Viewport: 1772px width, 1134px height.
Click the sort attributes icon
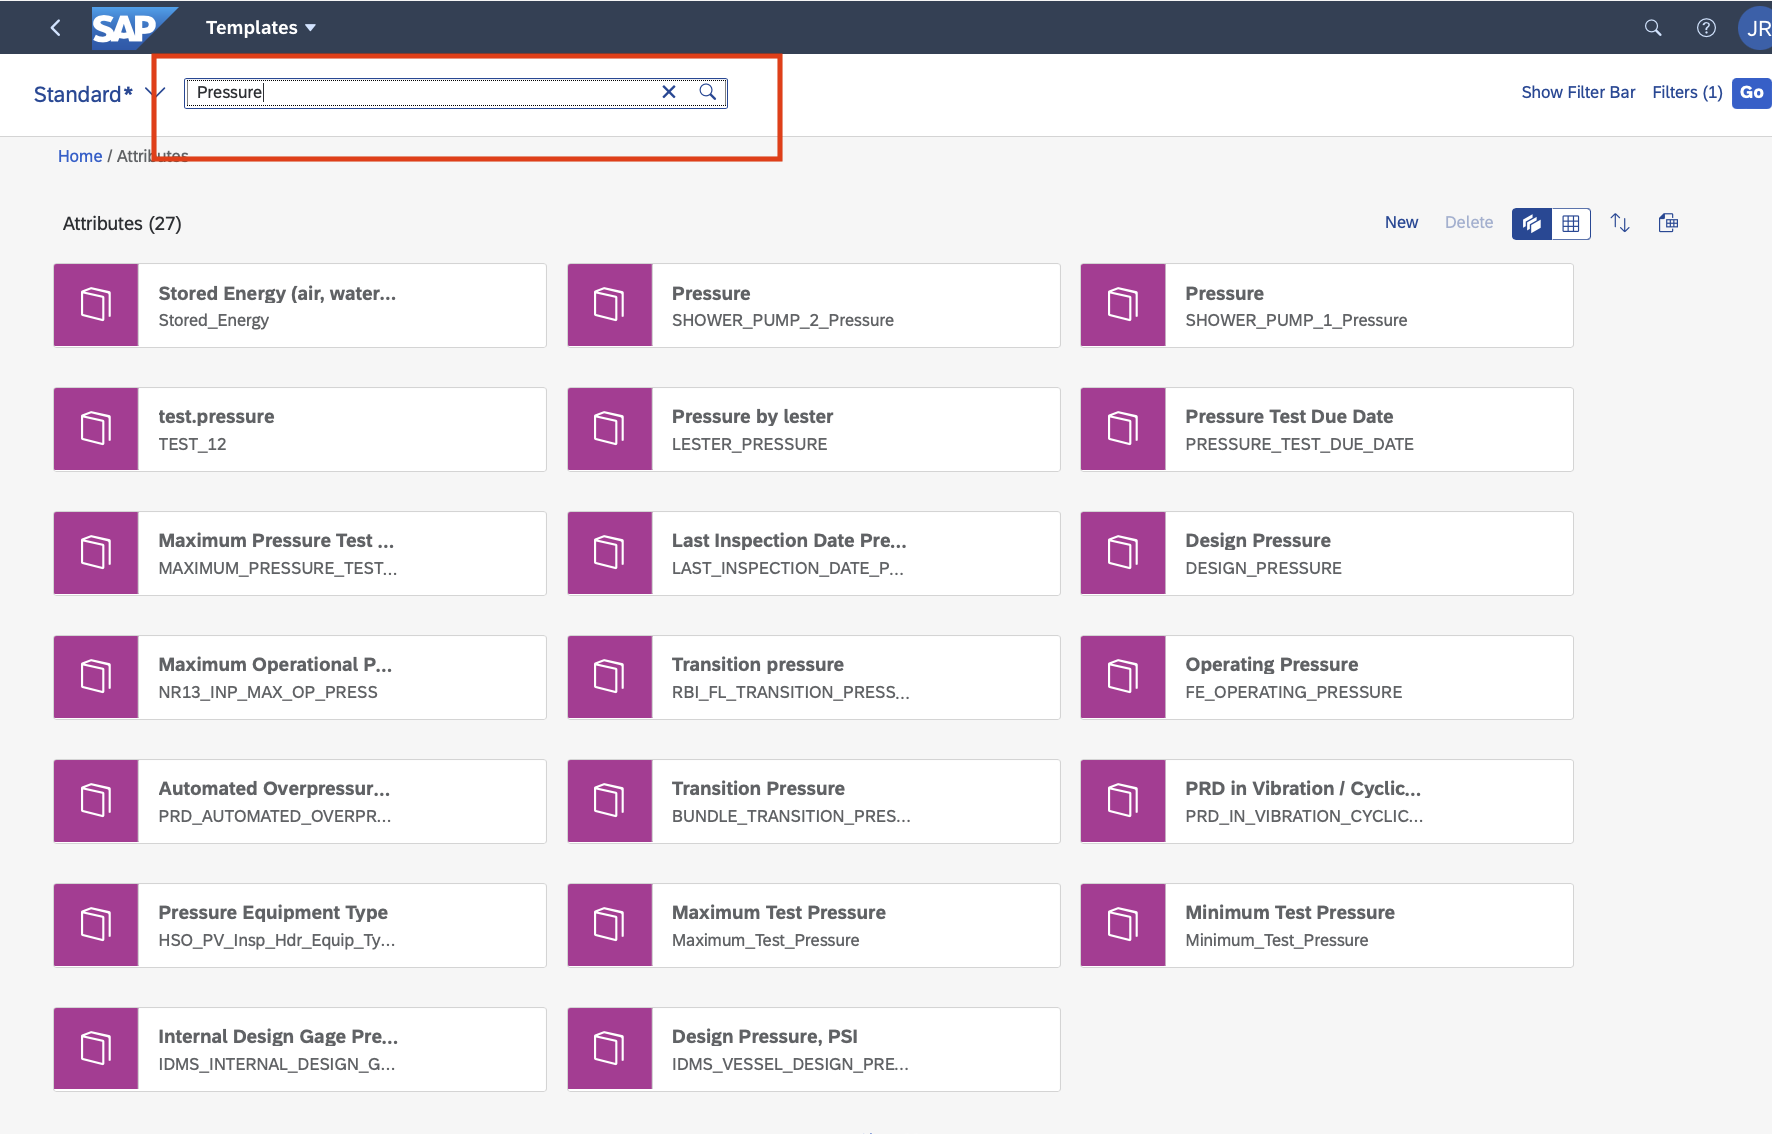1620,223
